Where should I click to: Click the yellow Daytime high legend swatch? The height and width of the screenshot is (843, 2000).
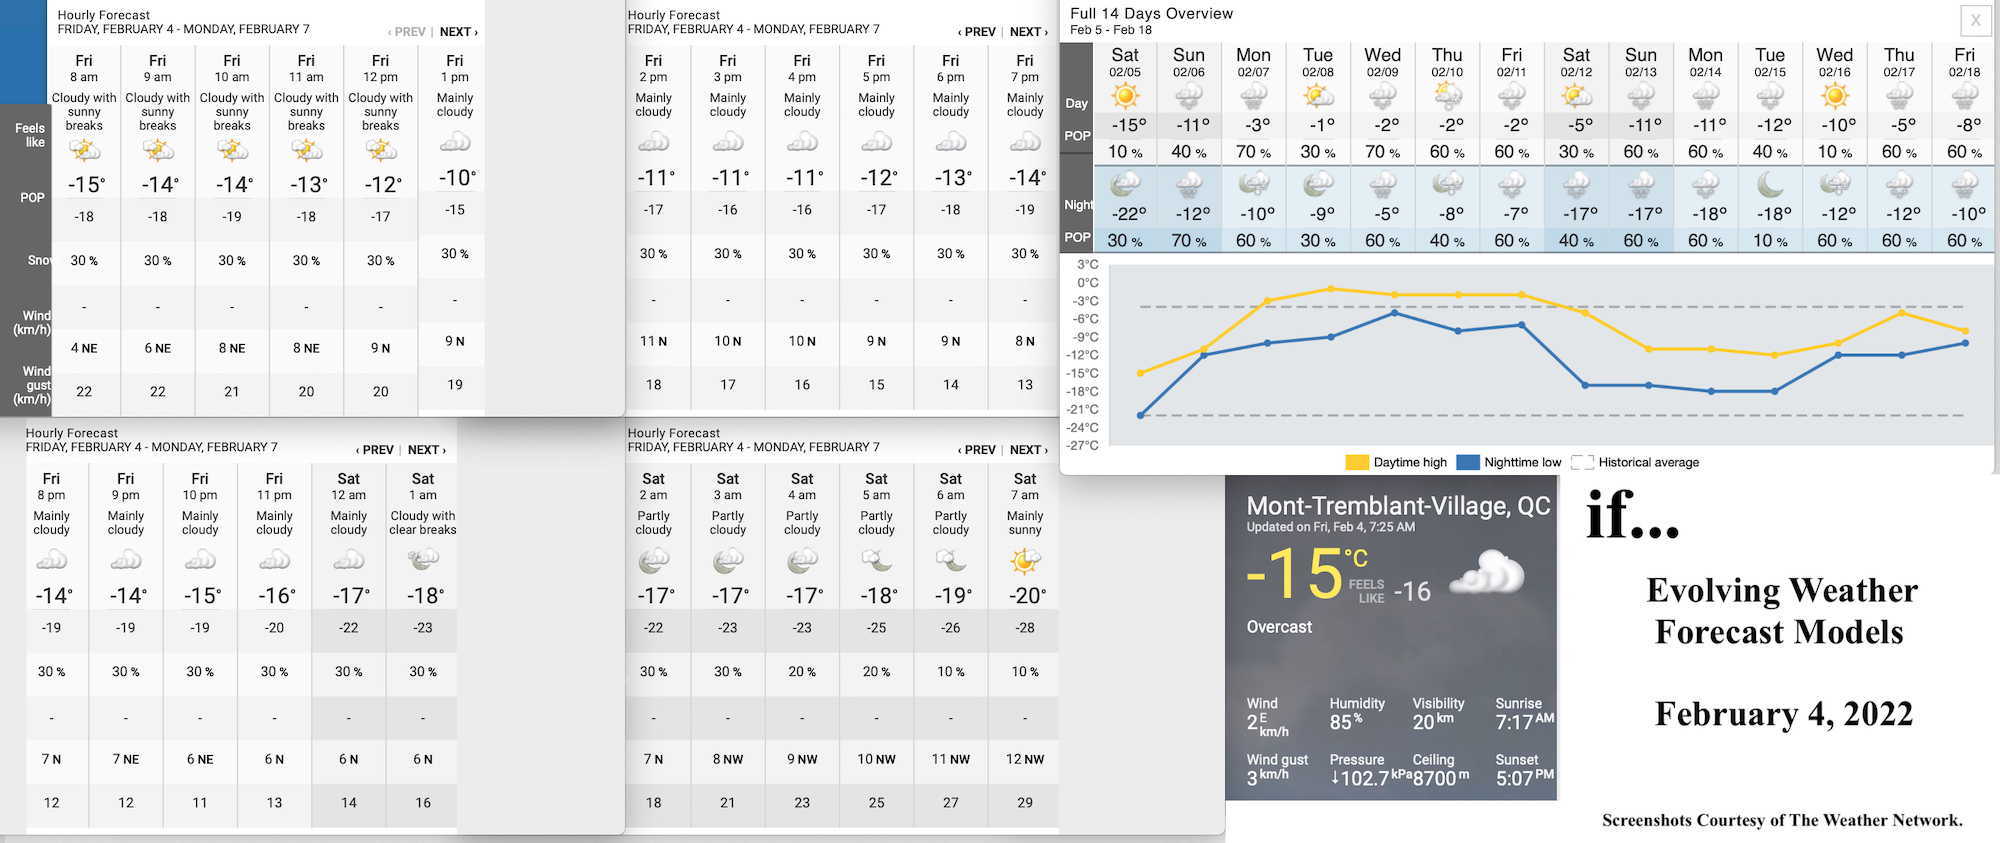pos(1357,462)
